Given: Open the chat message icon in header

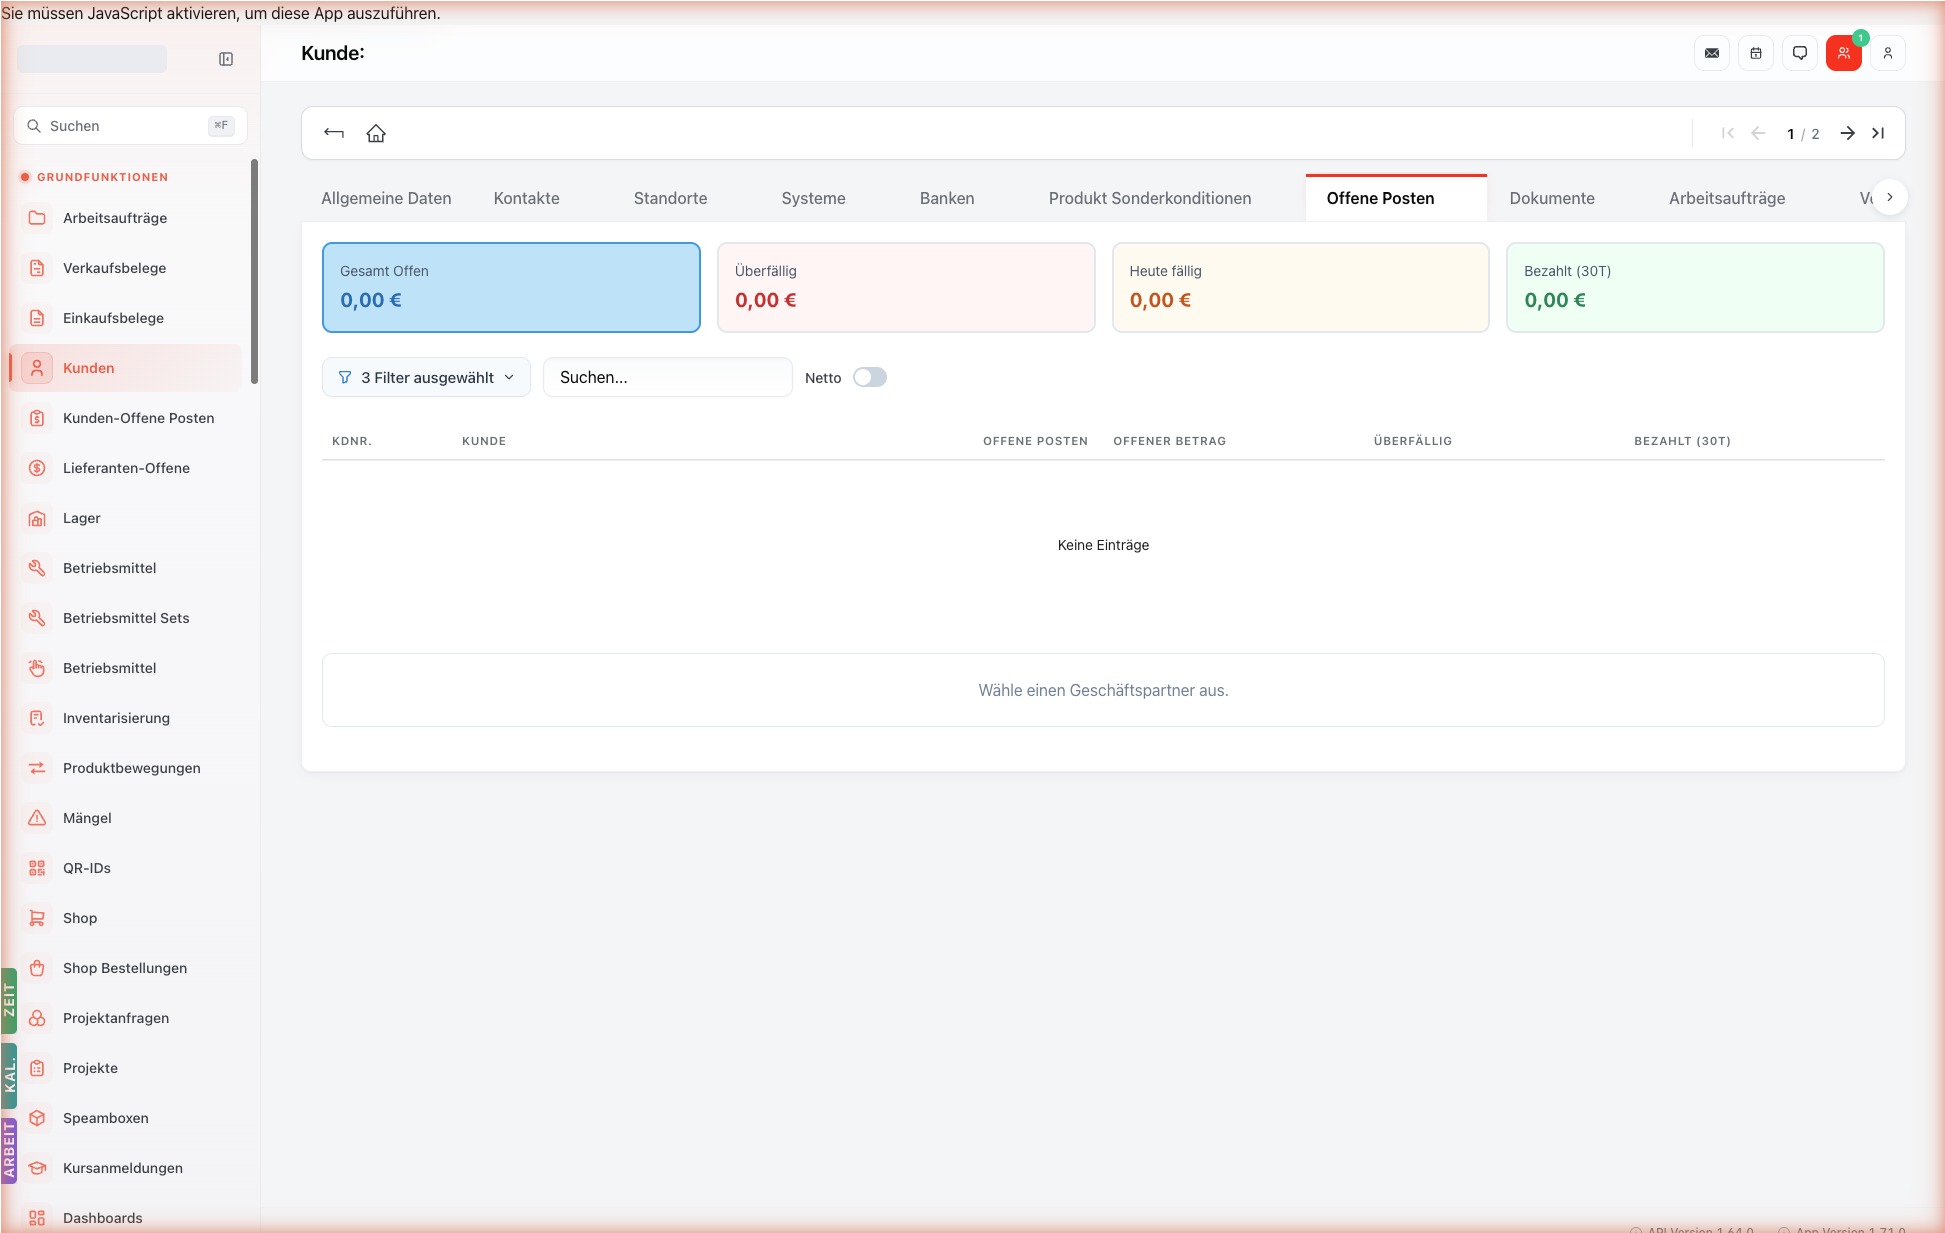Looking at the screenshot, I should [x=1800, y=53].
